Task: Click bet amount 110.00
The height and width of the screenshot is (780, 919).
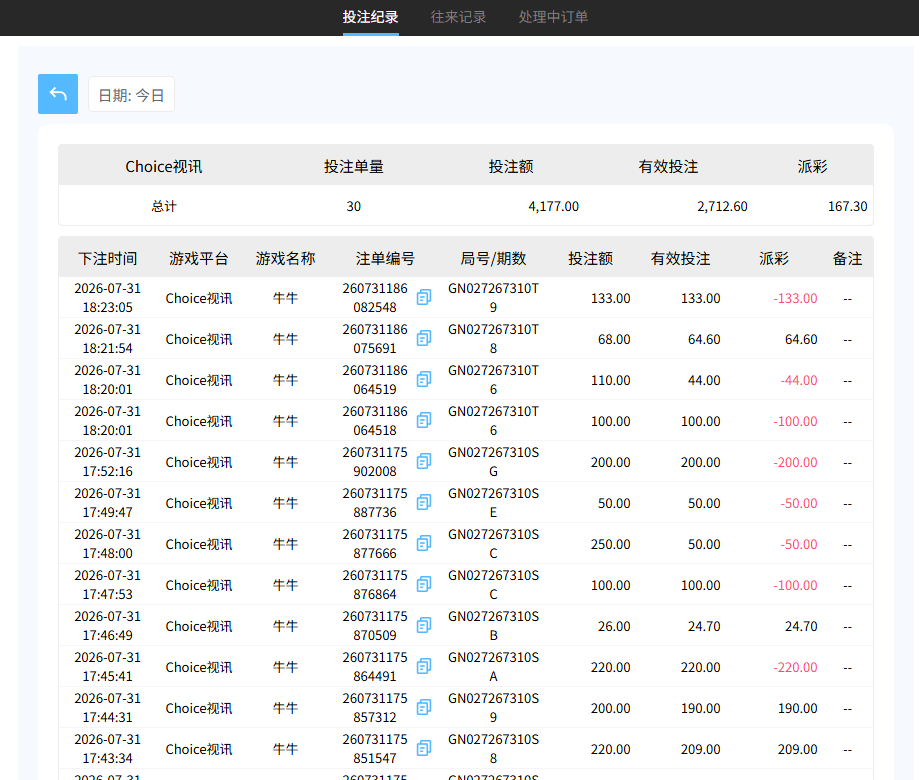Action: pos(611,380)
